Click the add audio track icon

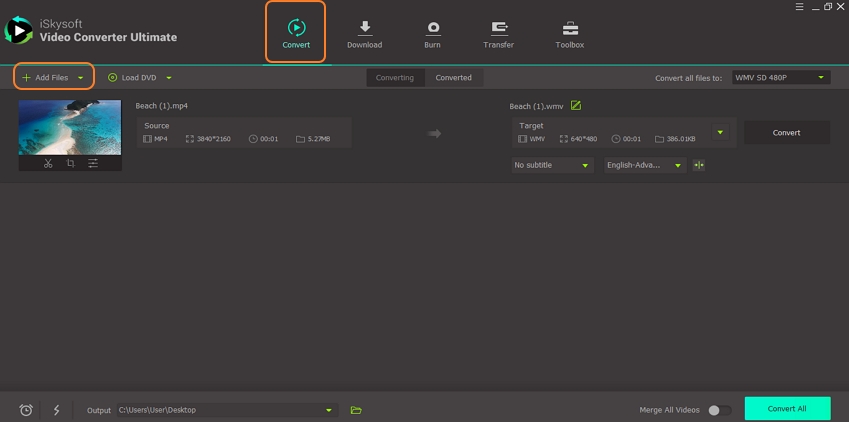(x=699, y=165)
